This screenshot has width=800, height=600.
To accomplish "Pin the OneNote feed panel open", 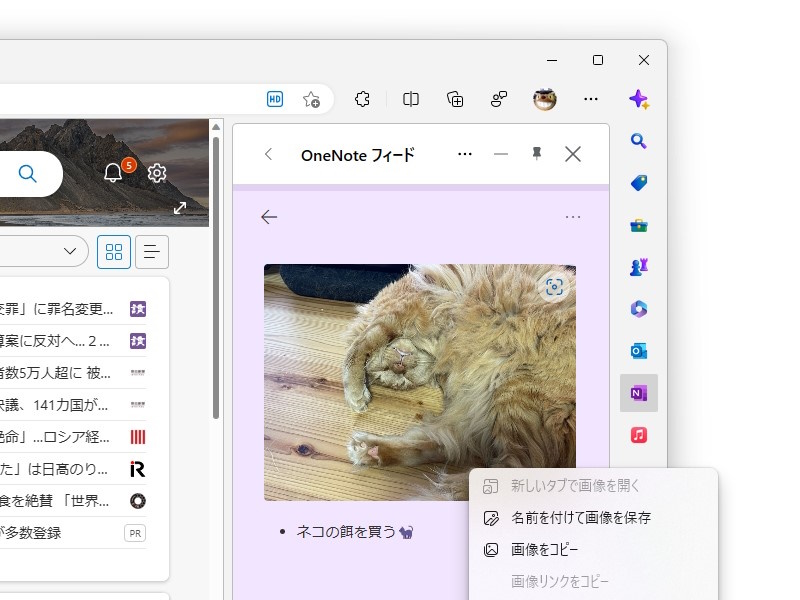I will [x=536, y=154].
